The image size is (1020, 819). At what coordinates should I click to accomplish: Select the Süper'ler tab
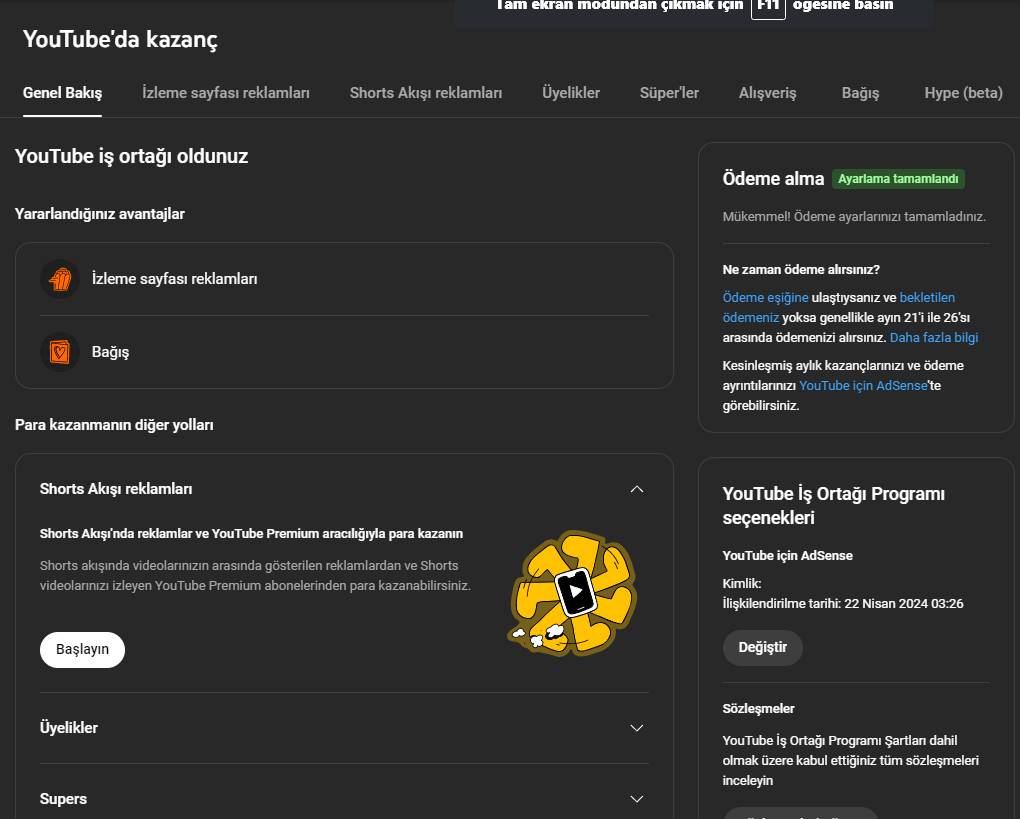click(669, 93)
